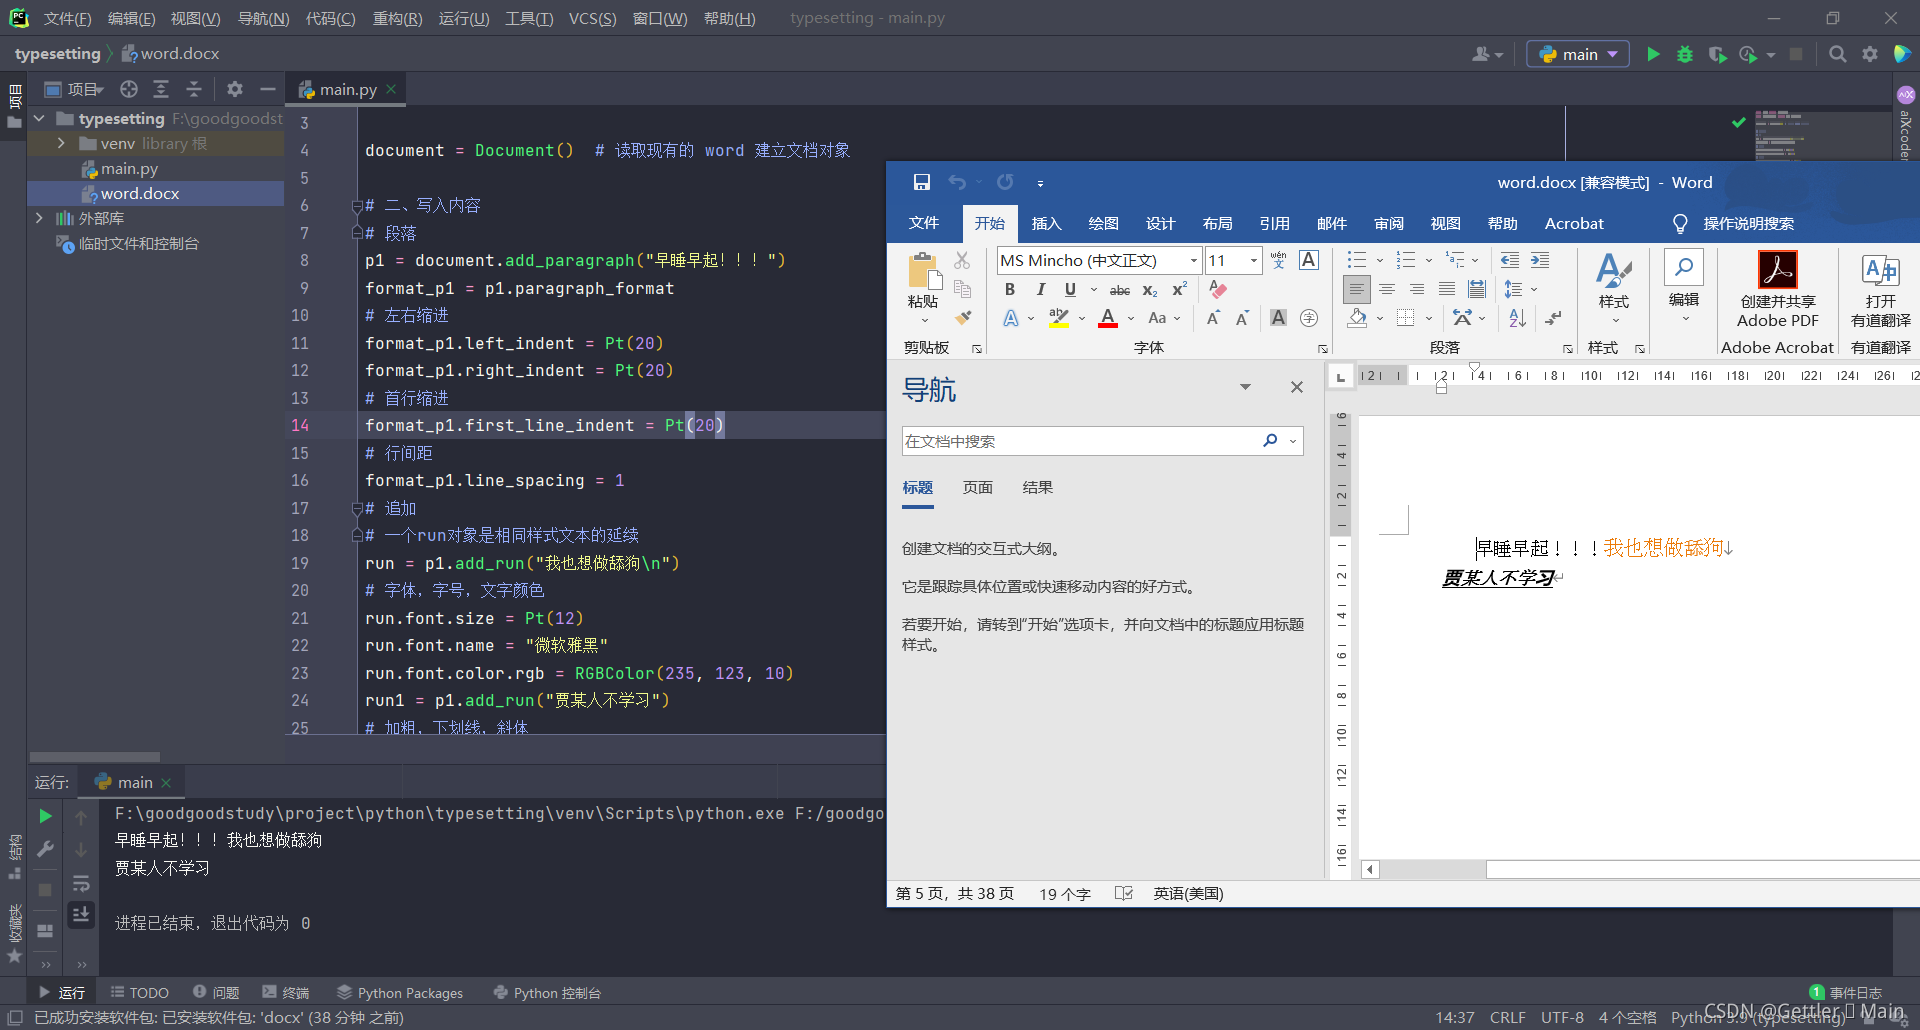Open PyCharm settings gear in top toolbar
This screenshot has height=1030, width=1920.
pyautogui.click(x=1870, y=54)
